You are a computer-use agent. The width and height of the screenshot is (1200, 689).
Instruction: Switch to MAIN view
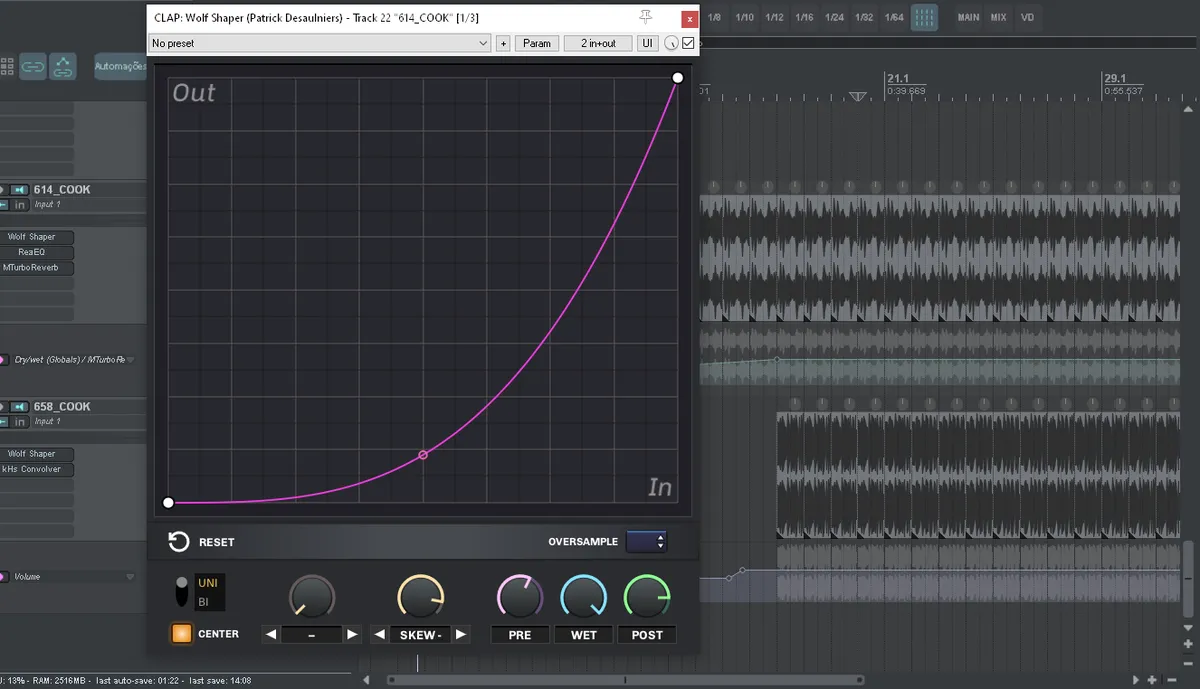coord(968,17)
